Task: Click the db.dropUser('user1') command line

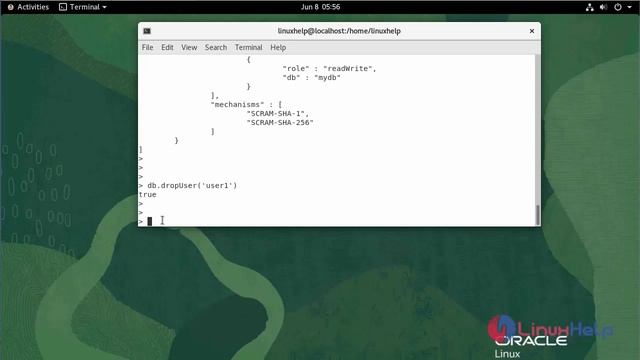Action: click(x=192, y=185)
